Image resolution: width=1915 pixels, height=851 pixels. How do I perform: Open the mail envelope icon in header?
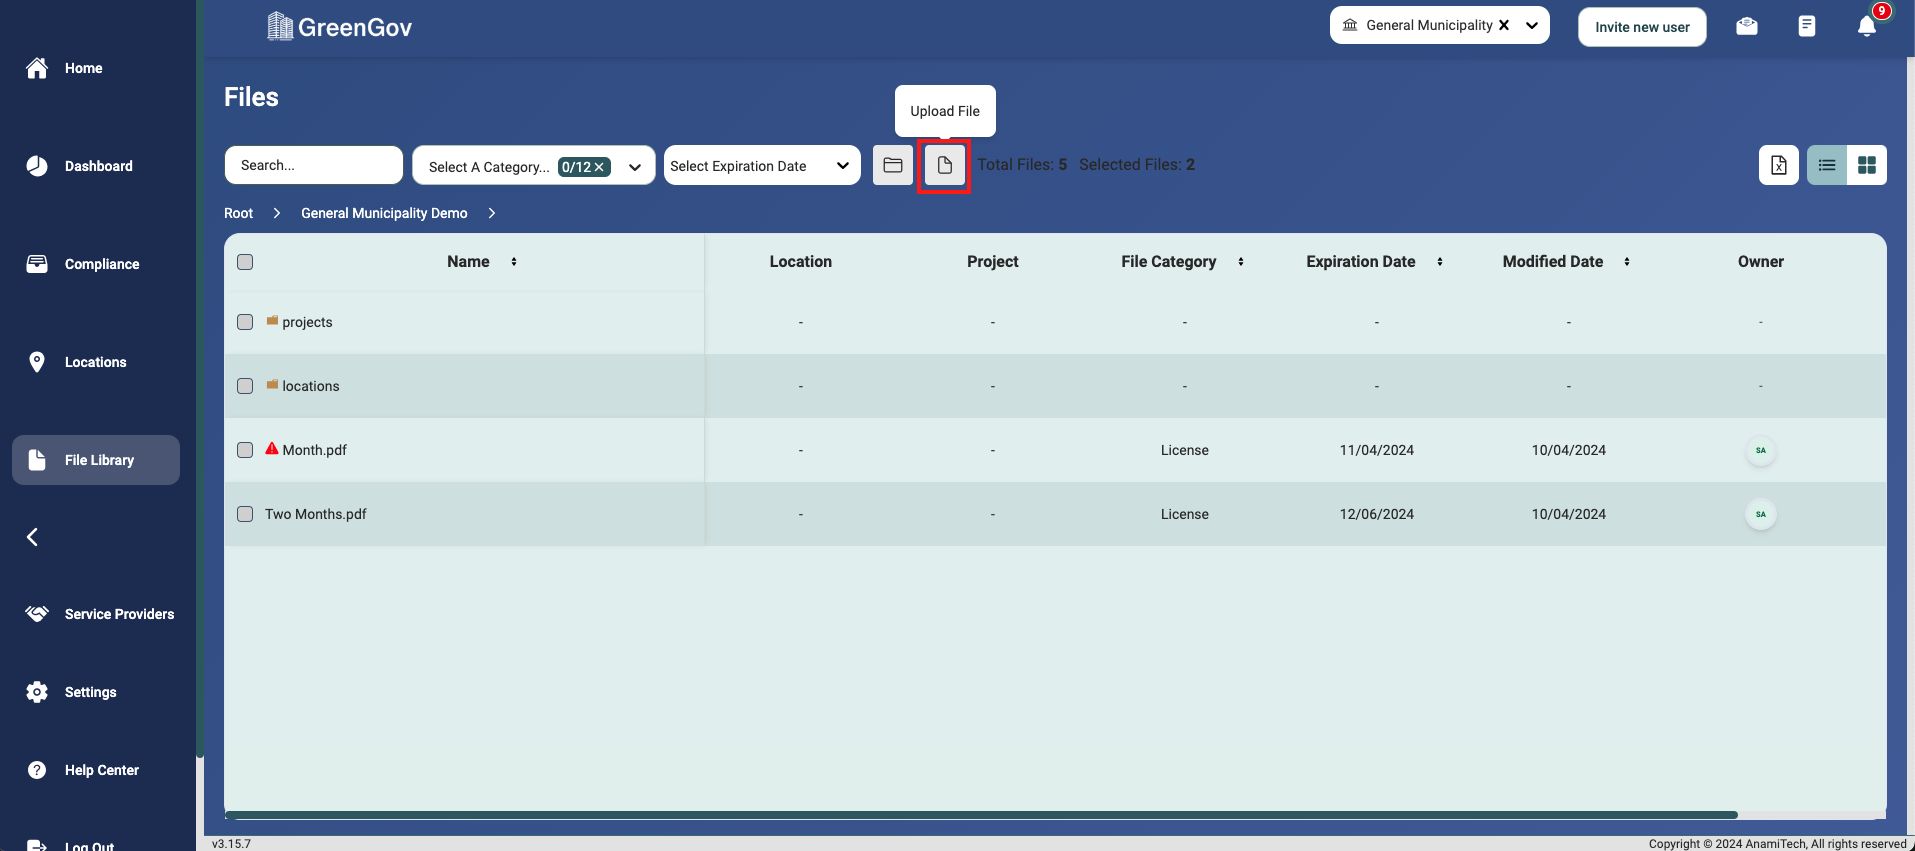[x=1747, y=26]
